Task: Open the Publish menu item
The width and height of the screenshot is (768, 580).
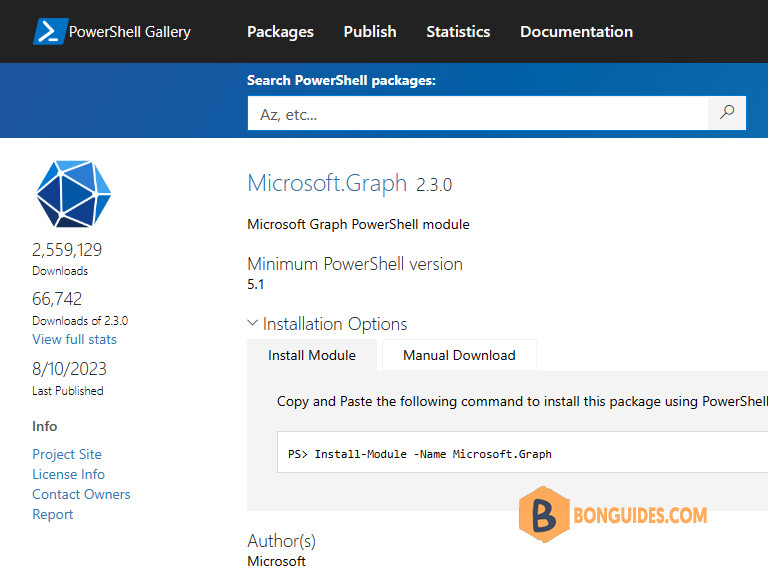Action: click(370, 32)
